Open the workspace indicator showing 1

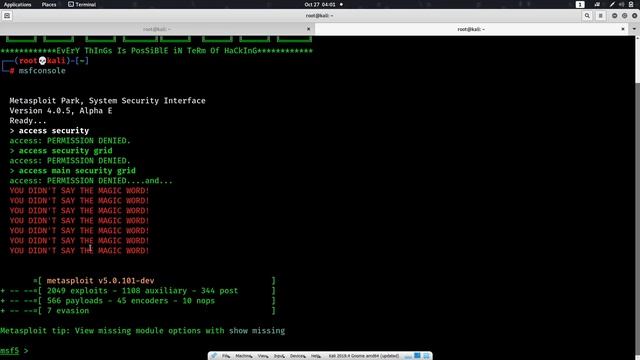coord(580,4)
